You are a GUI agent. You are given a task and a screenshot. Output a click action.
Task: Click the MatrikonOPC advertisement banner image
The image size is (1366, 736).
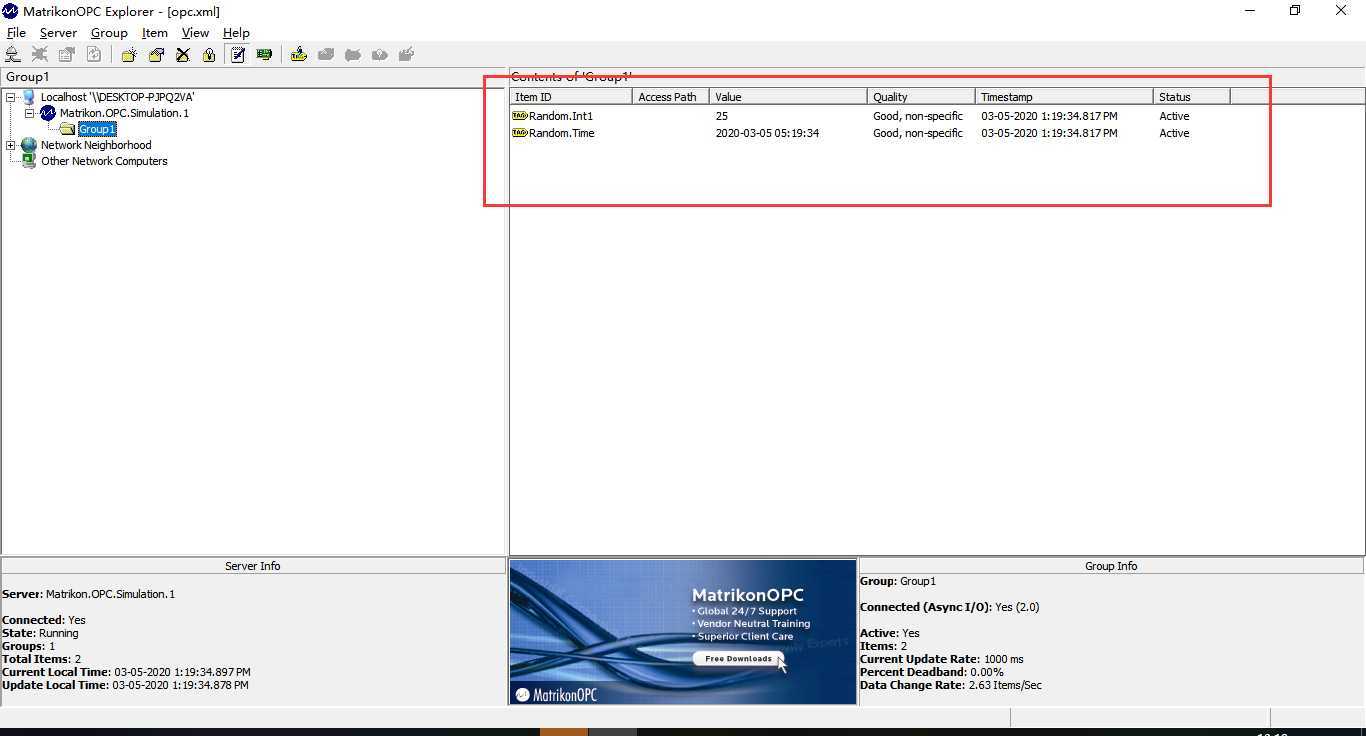pos(683,631)
